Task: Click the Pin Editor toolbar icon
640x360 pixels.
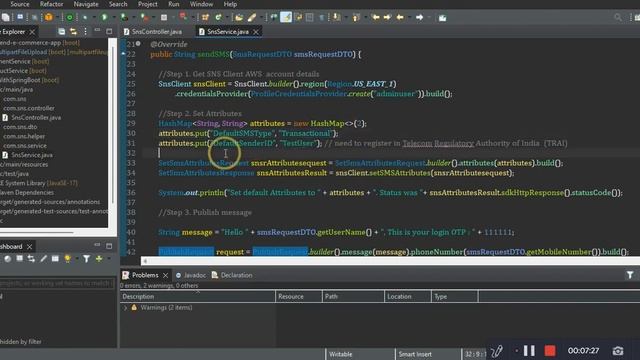Action: [442, 18]
